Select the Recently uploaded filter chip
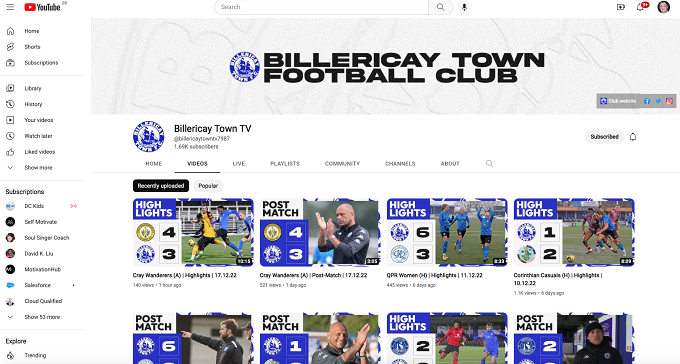The width and height of the screenshot is (680, 364). click(x=161, y=186)
